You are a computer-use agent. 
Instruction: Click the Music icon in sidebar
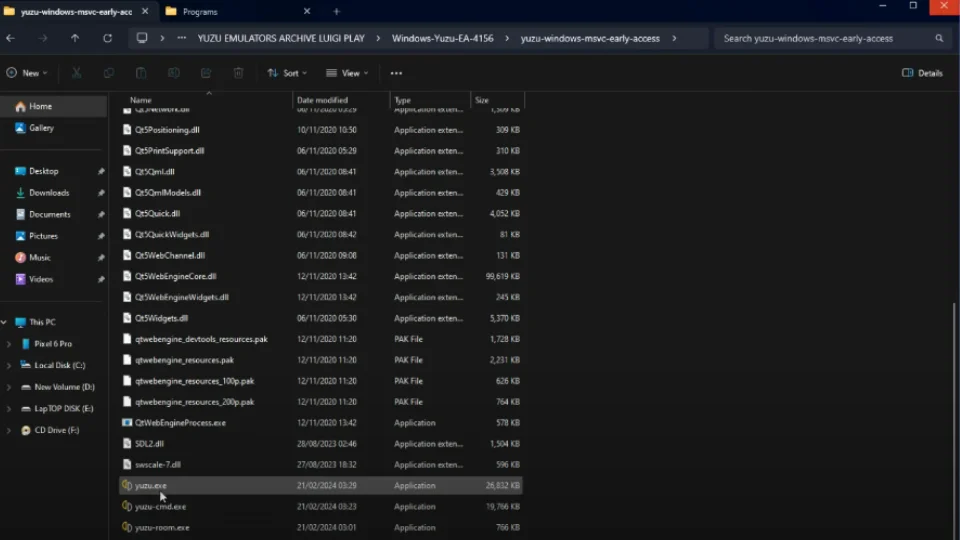20,258
